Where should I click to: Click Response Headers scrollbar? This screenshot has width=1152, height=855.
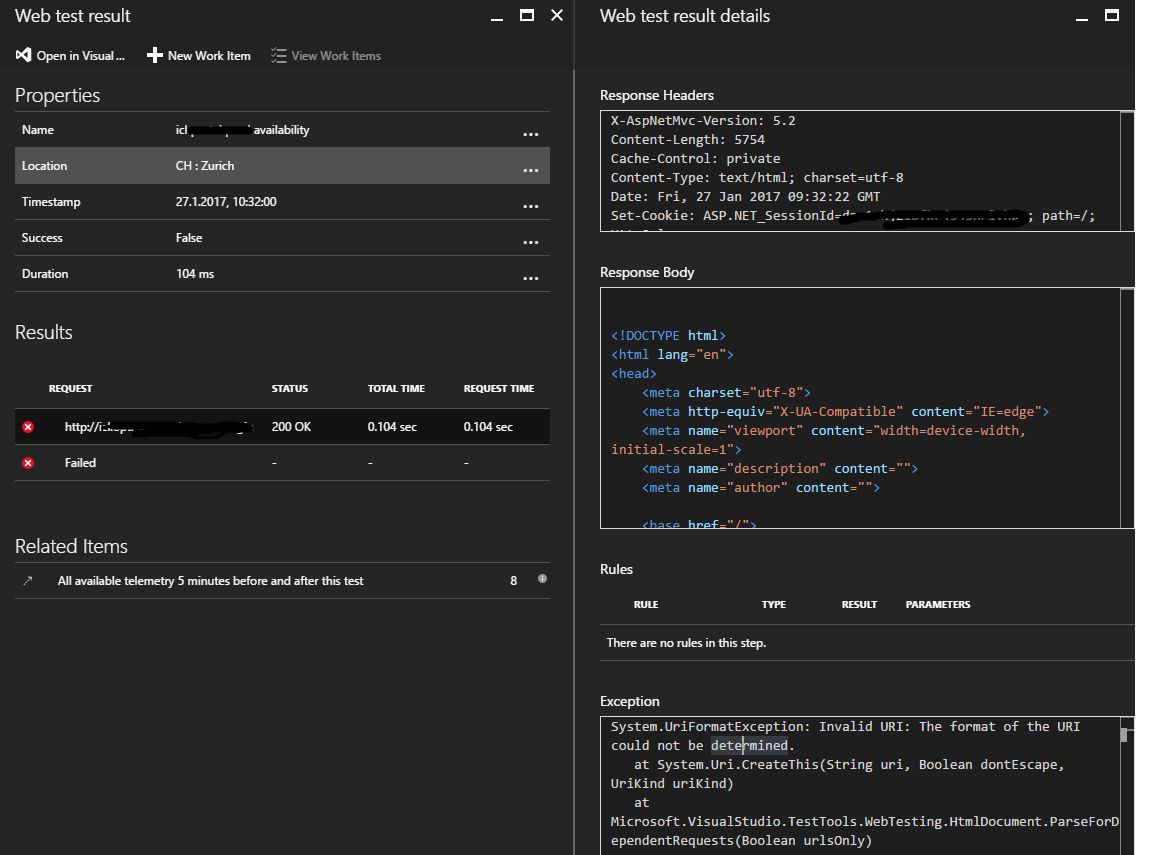(1126, 171)
